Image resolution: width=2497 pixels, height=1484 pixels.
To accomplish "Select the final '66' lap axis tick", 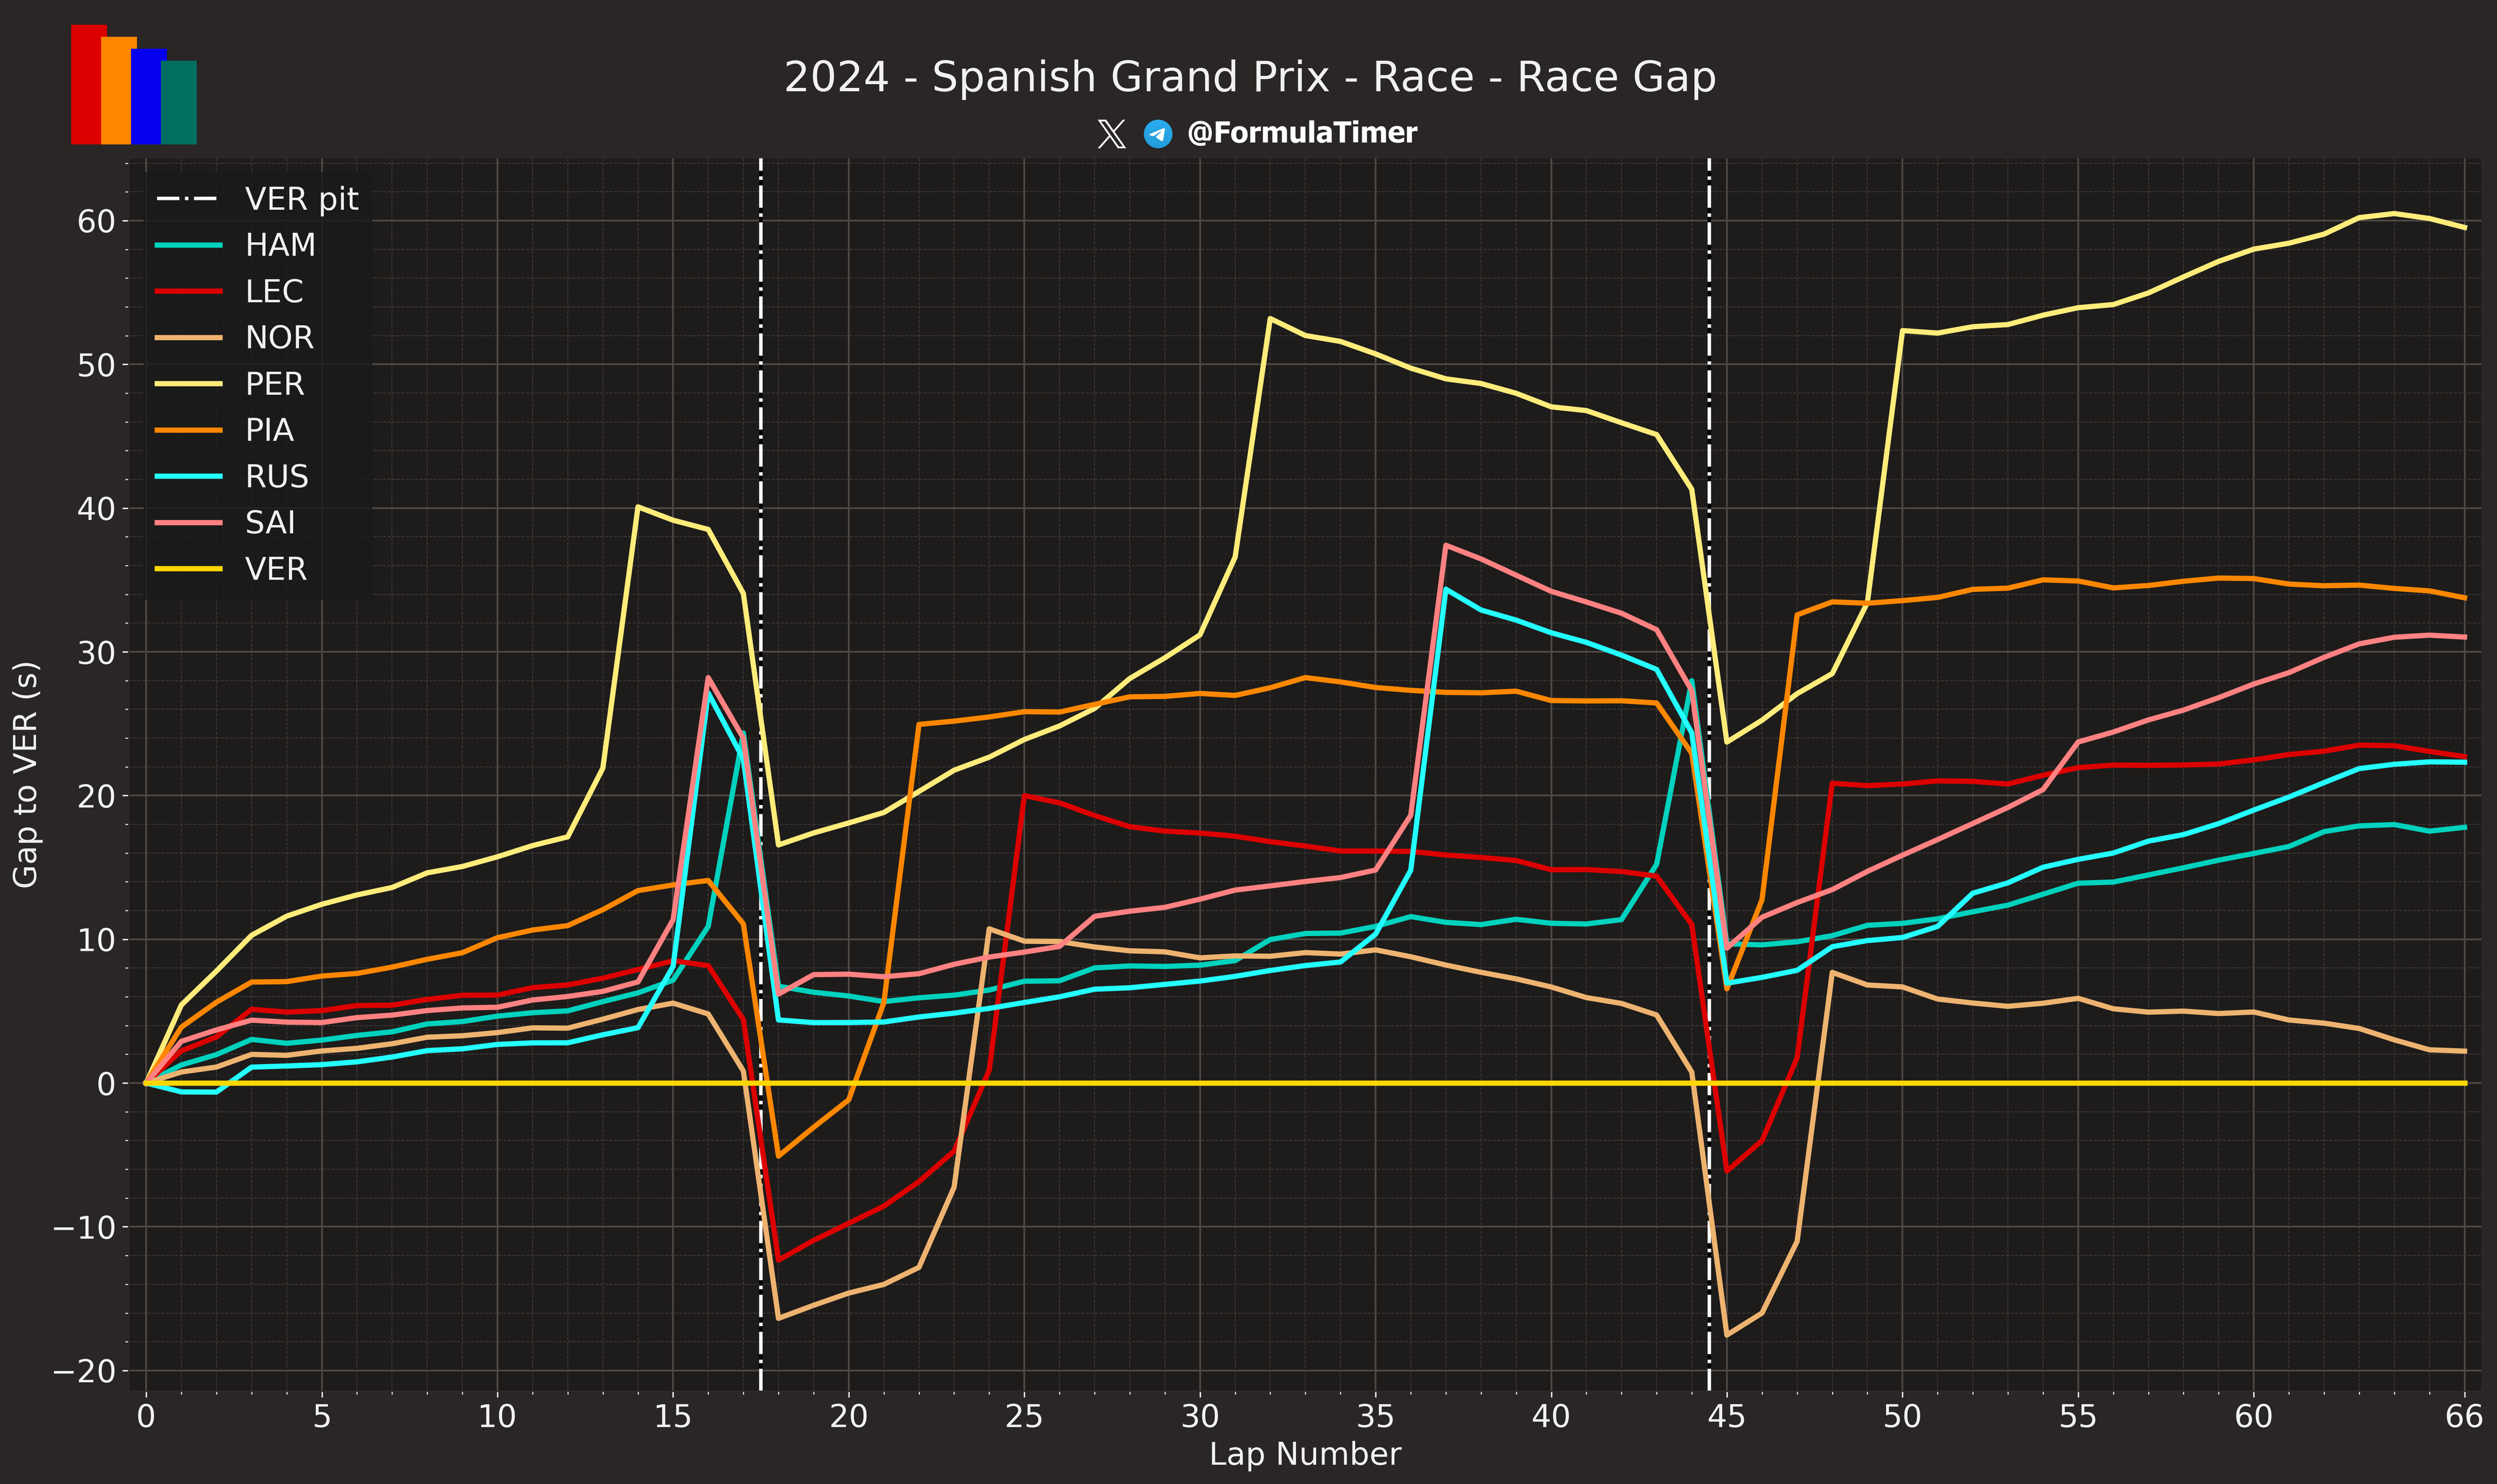I will pos(2464,1417).
